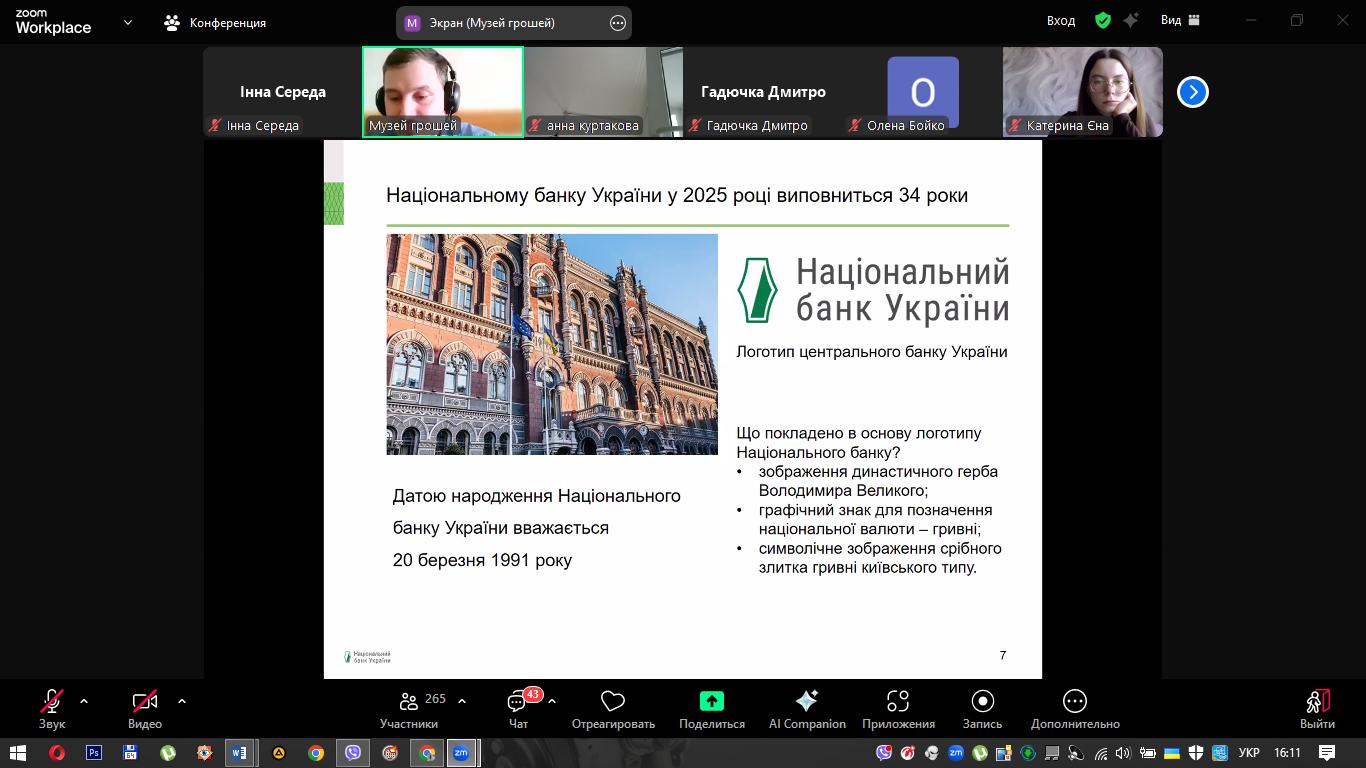Open Photoshop from the taskbar
This screenshot has width=1366, height=768.
(94, 753)
